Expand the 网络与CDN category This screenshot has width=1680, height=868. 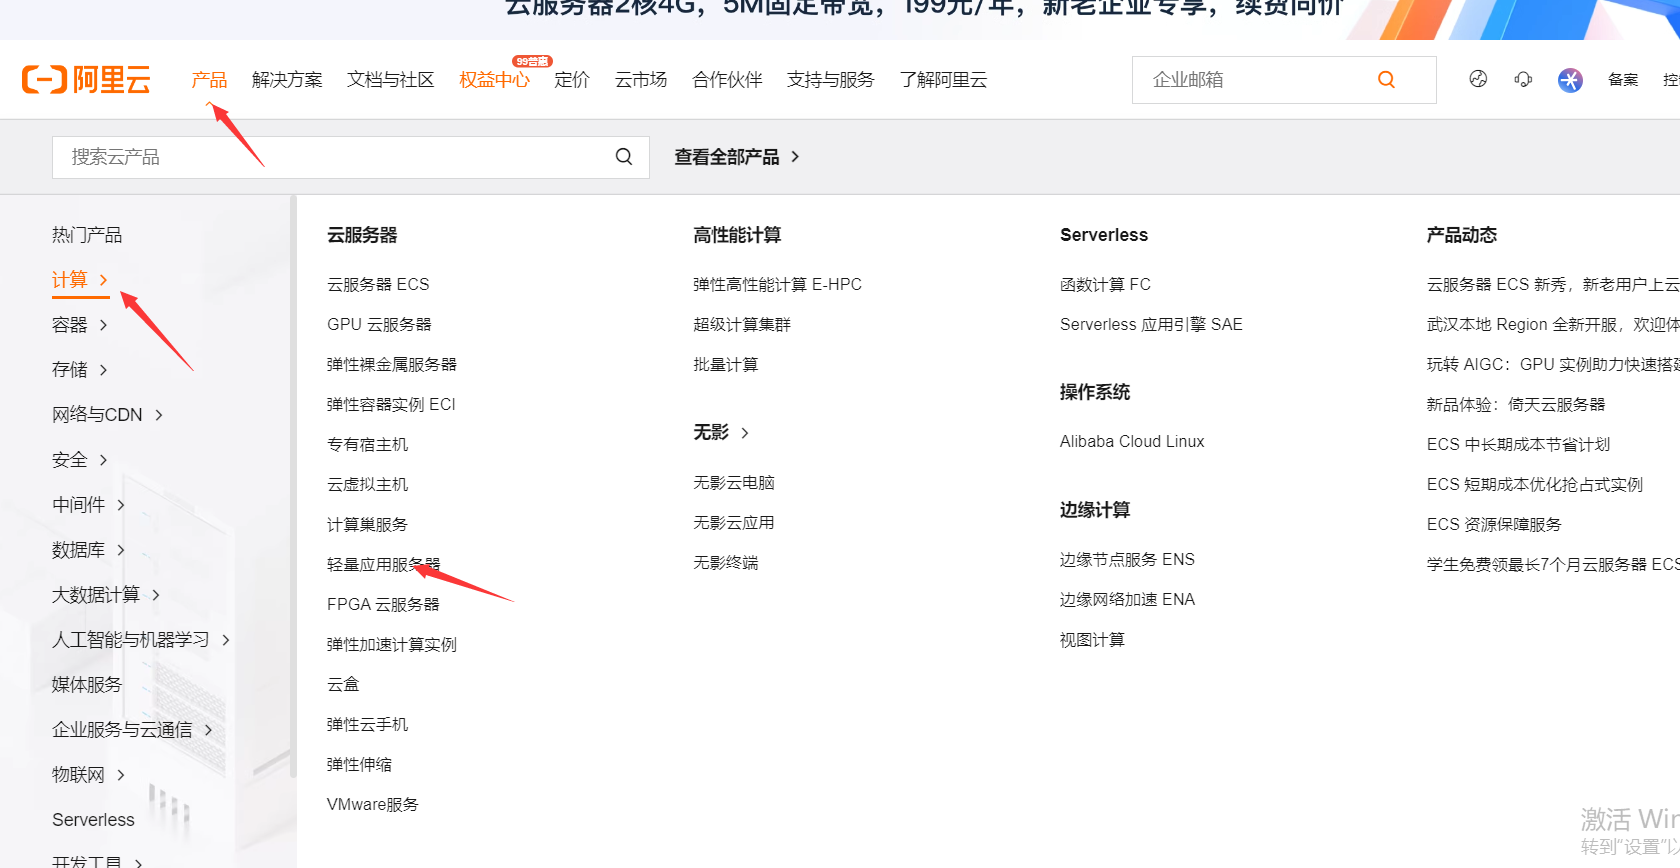pos(107,415)
